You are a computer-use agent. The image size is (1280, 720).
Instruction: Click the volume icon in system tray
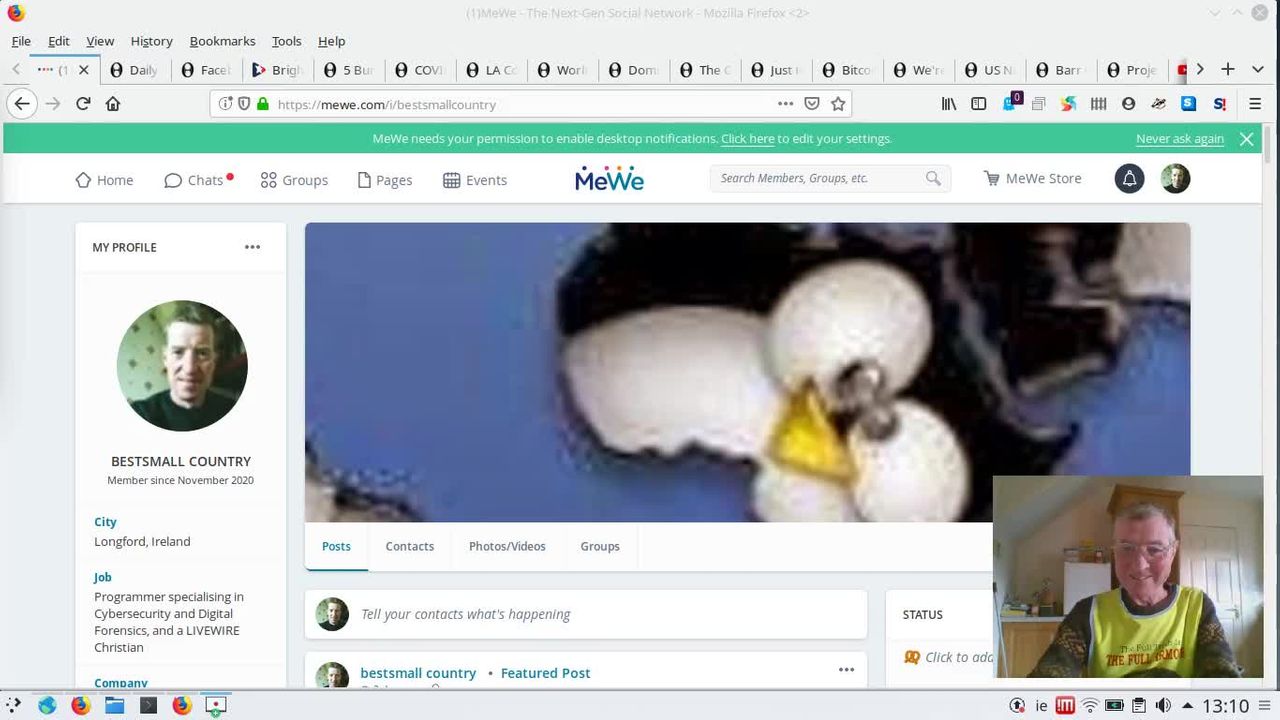1163,706
